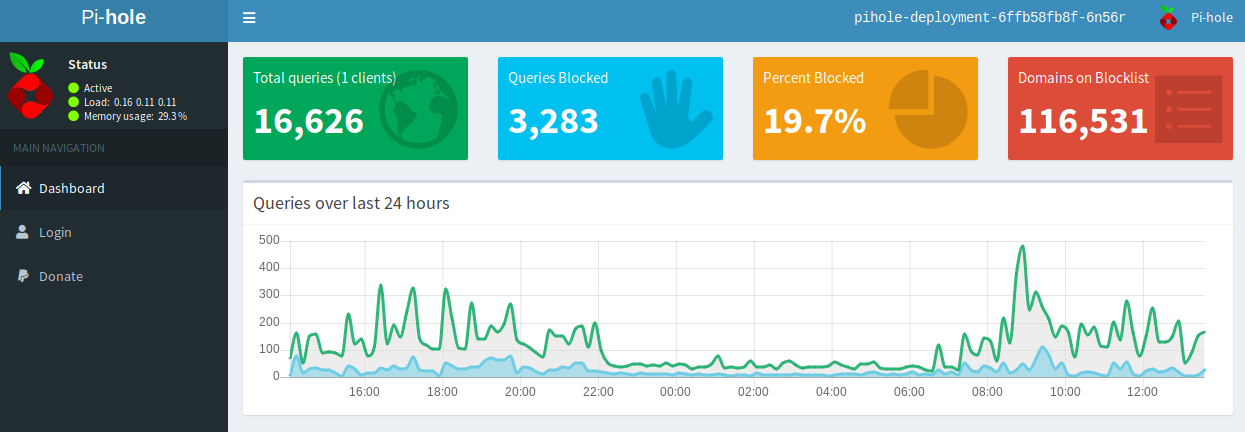Screen dimensions: 1245x432
Task: Click the Pi-hole raspberry logo in the sidebar
Action: [x=29, y=87]
